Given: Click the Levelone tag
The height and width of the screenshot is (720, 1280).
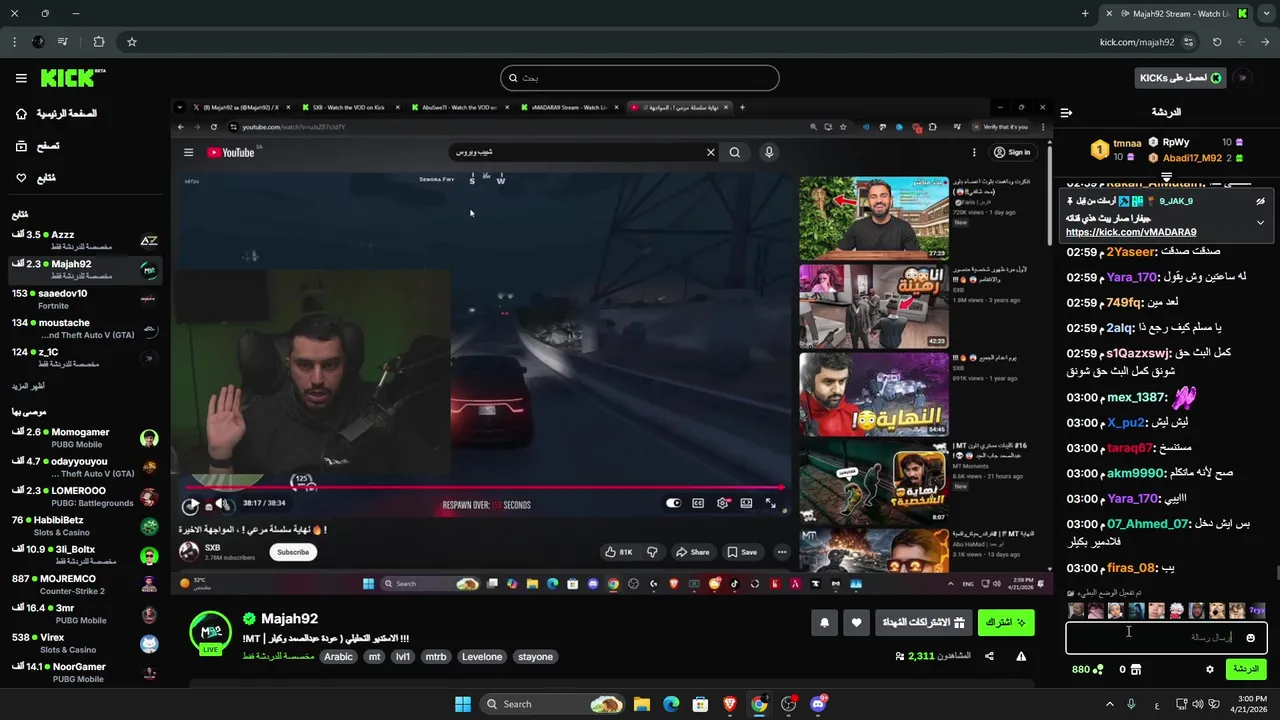Looking at the screenshot, I should [x=482, y=657].
